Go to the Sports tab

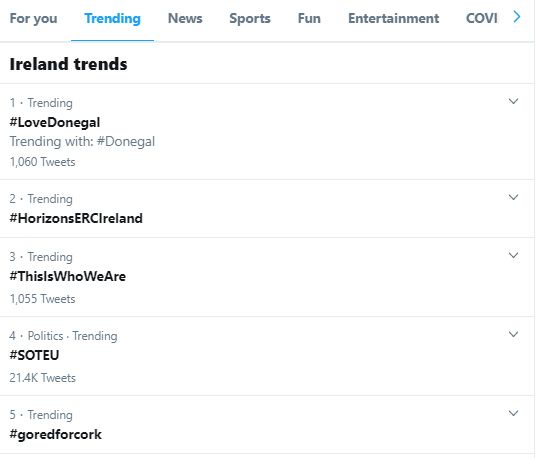(250, 18)
